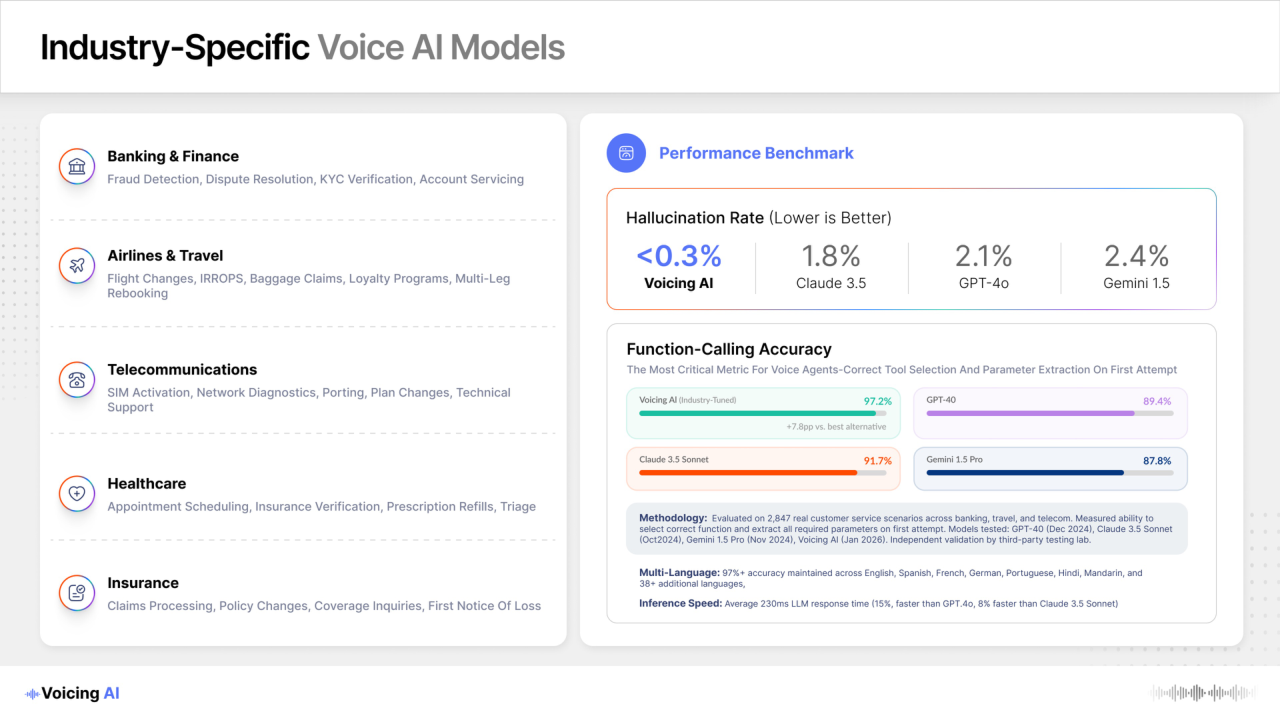
Task: Click the GPT-4o label under 2.1%
Action: coord(984,283)
